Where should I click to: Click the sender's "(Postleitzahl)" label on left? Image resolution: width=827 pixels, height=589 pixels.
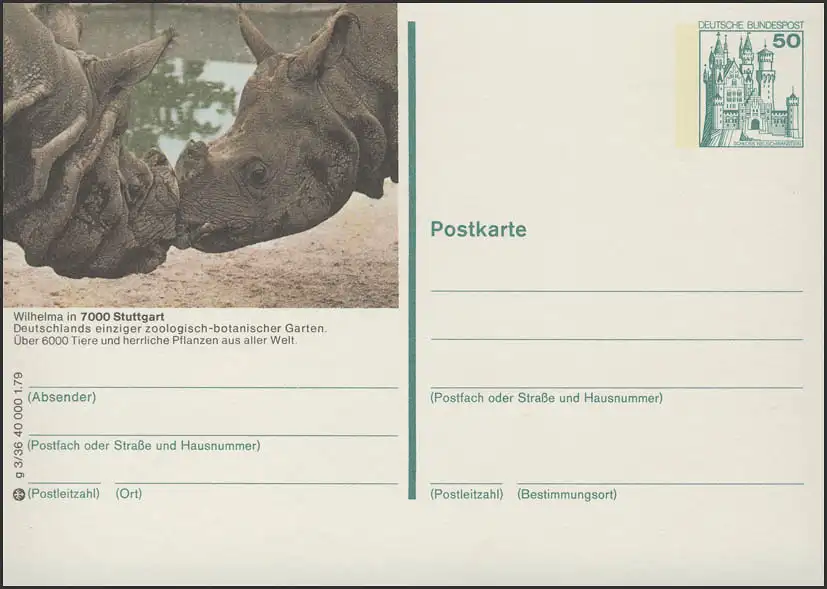pos(64,494)
